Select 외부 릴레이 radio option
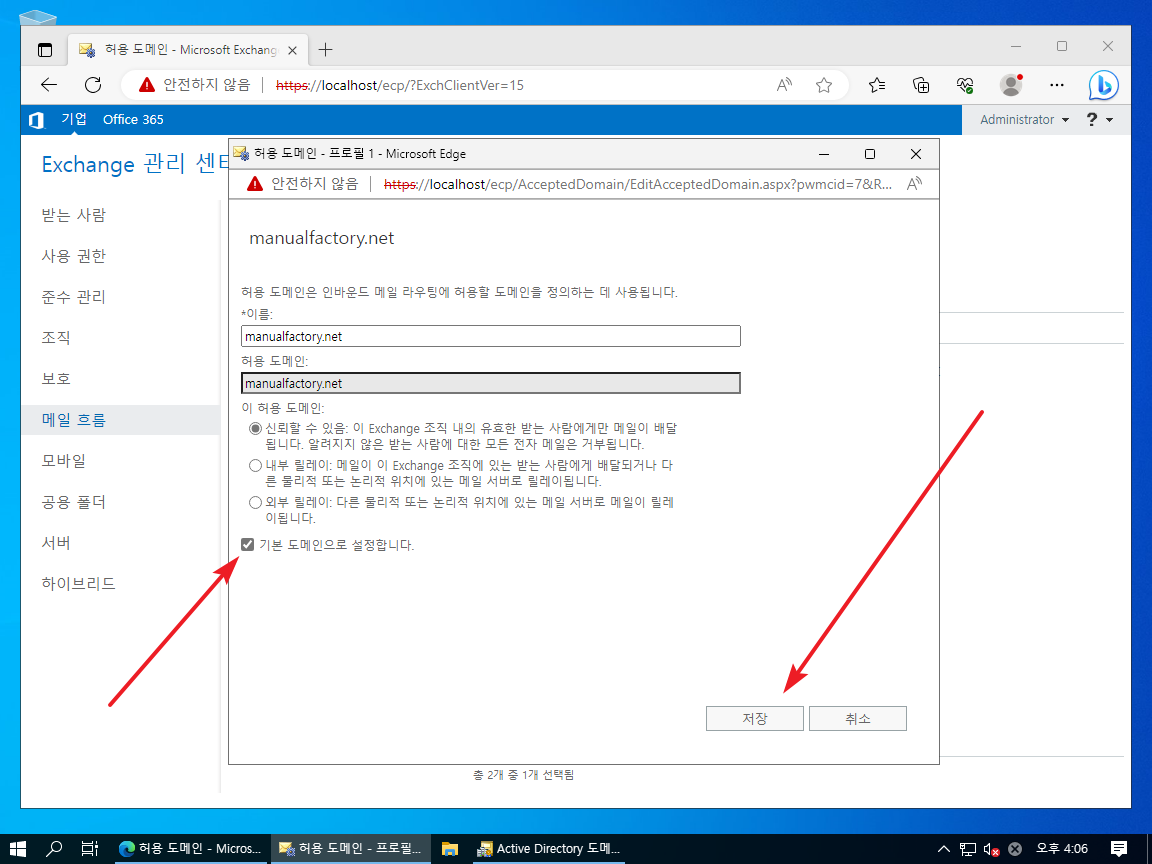This screenshot has width=1152, height=864. click(255, 503)
